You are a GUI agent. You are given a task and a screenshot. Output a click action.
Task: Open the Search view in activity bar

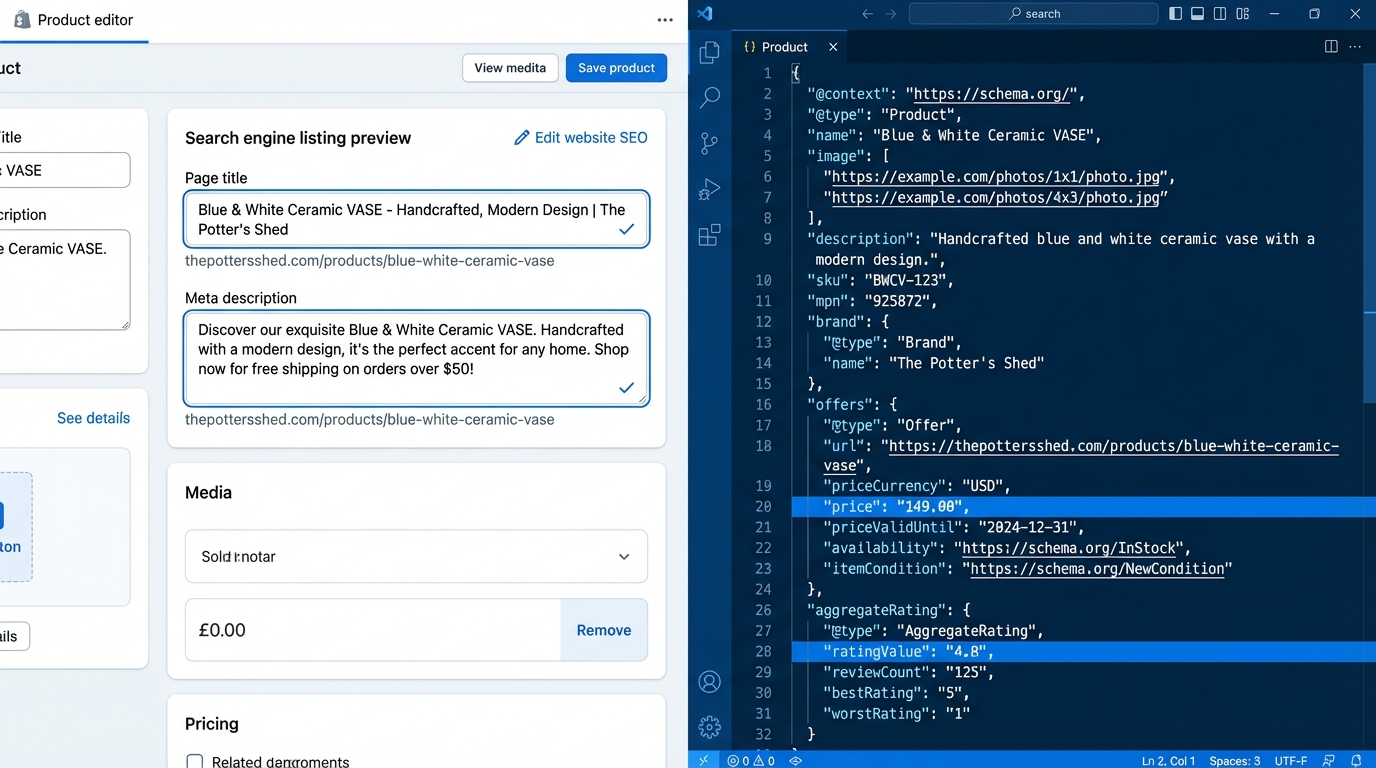[x=709, y=97]
